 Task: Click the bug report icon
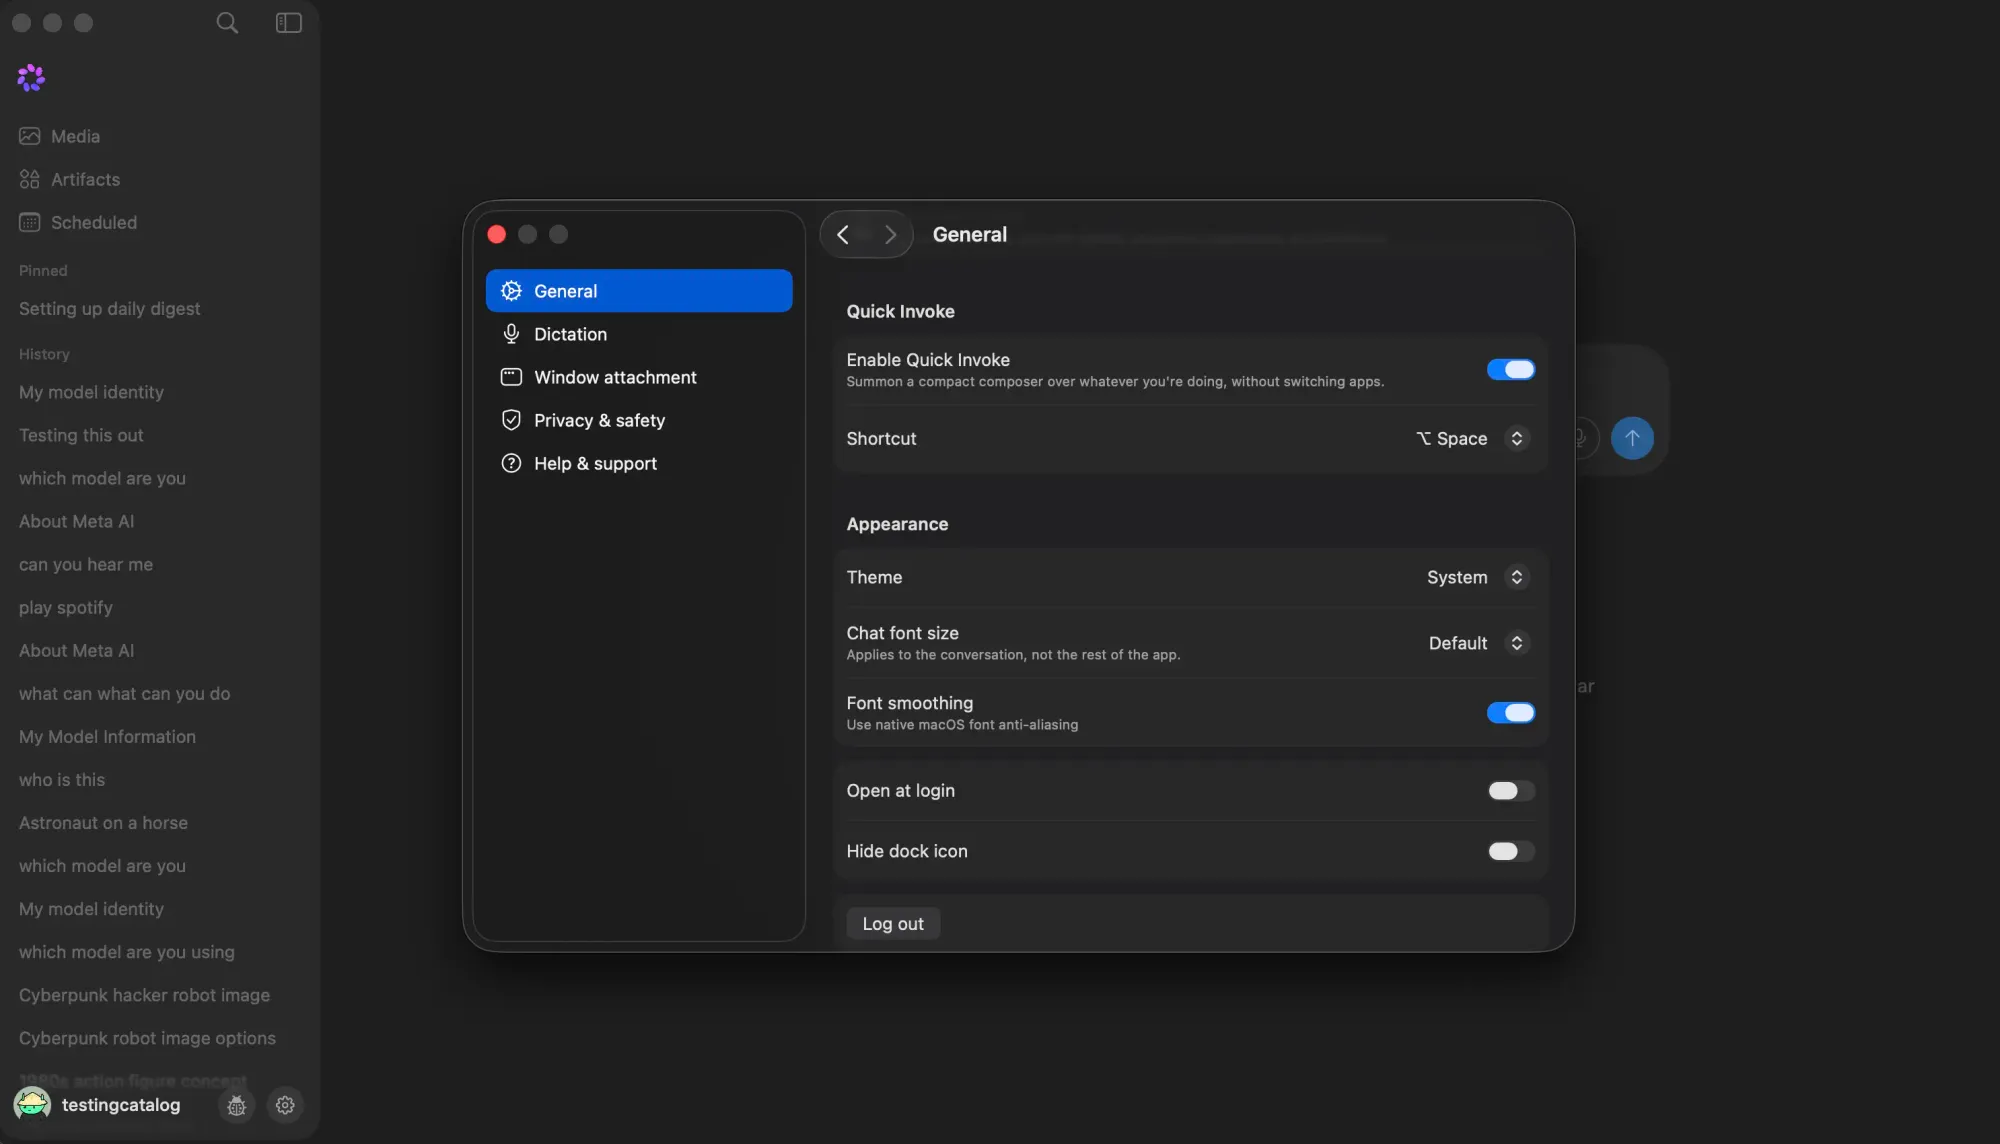tap(236, 1105)
